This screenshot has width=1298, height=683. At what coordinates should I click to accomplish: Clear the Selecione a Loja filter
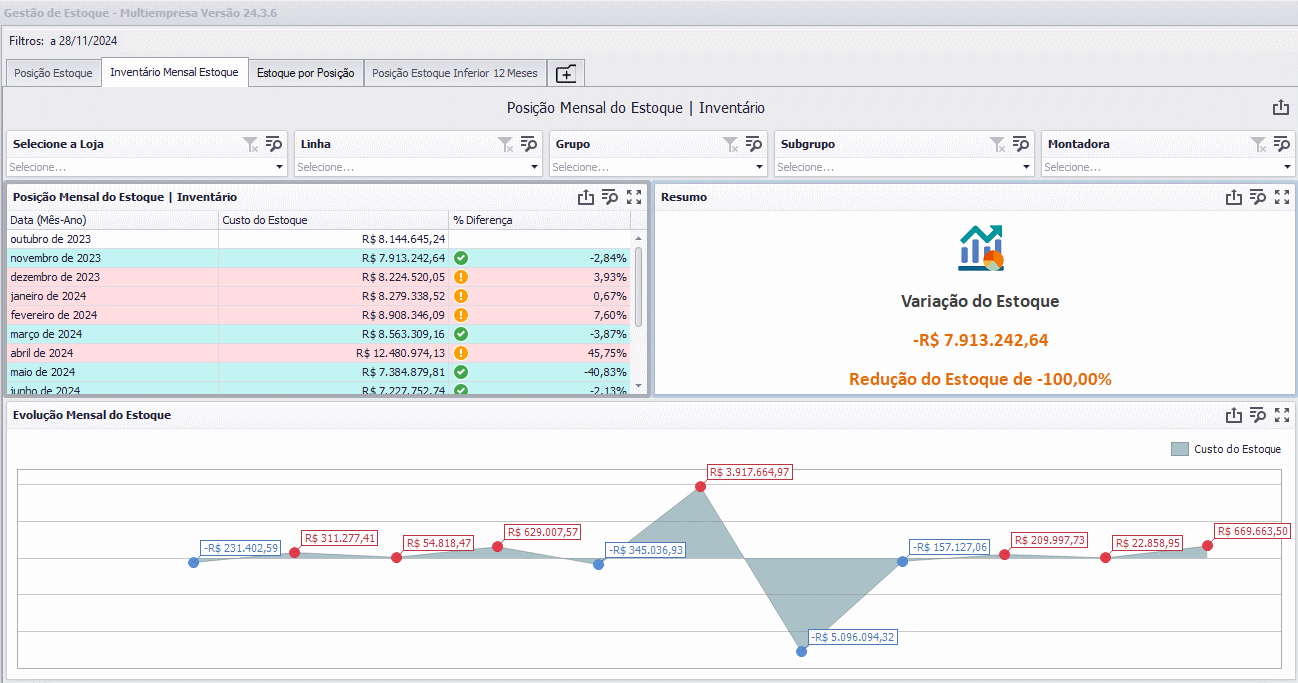[251, 144]
